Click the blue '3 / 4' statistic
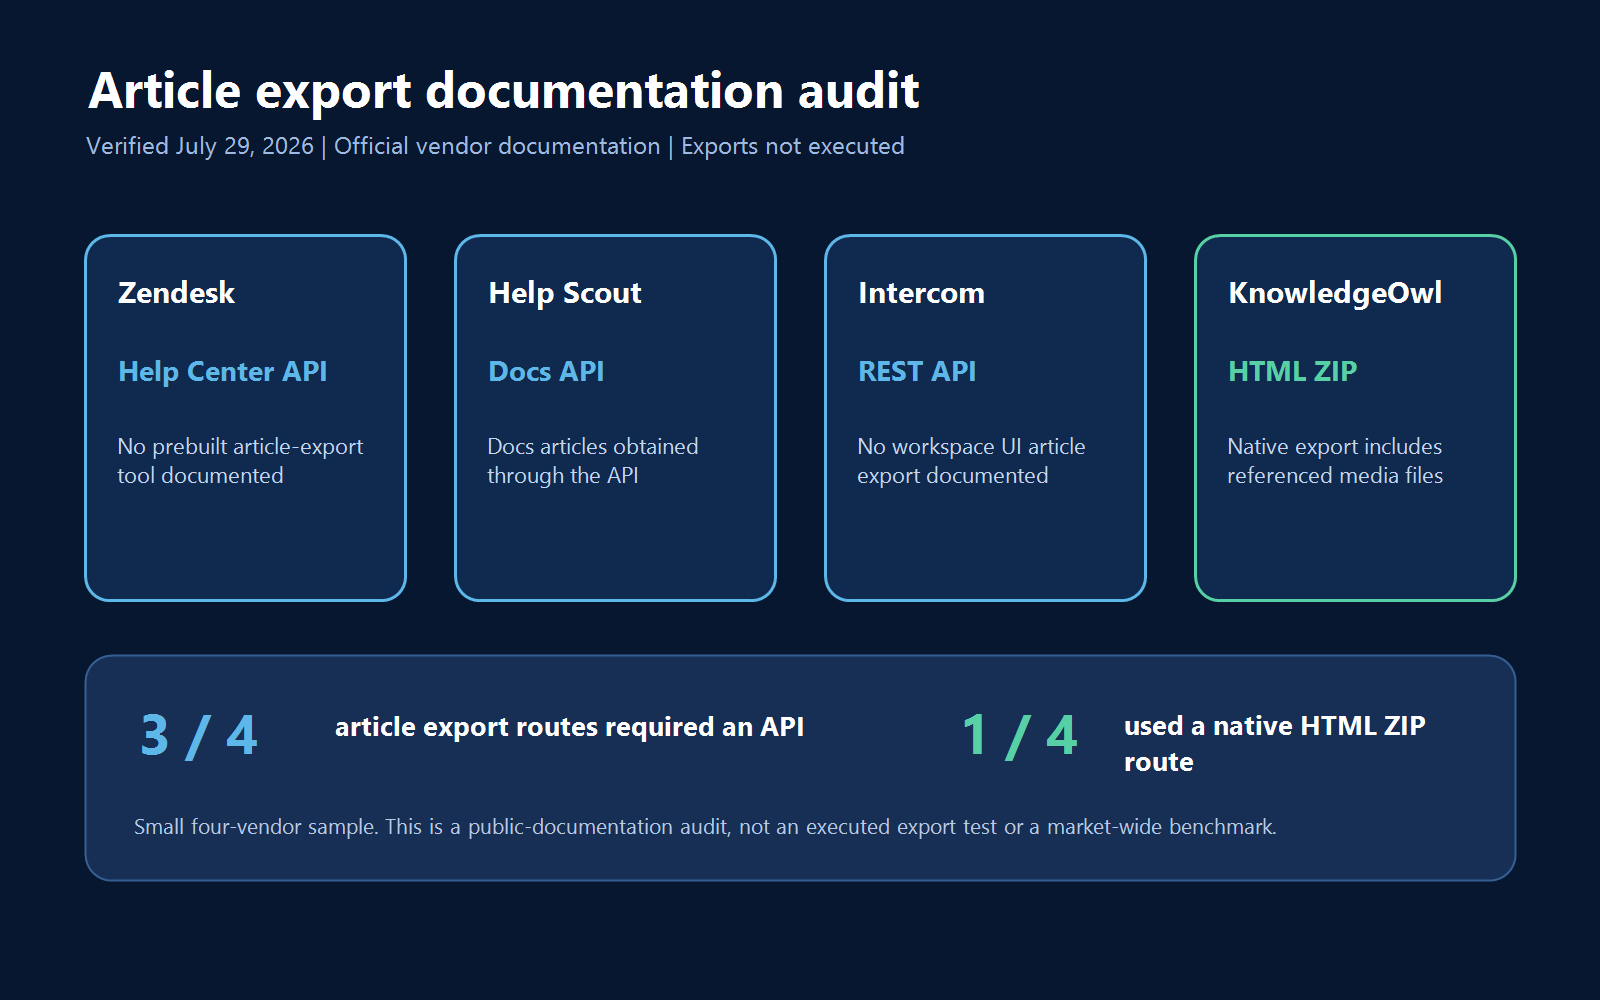 click(199, 736)
